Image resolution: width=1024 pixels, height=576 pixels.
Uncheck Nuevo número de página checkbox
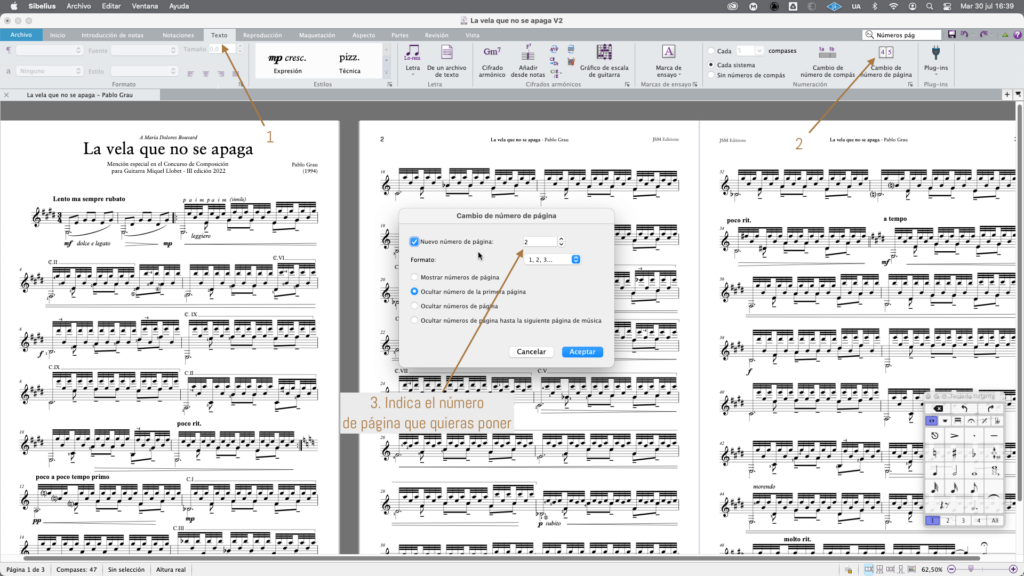415,241
